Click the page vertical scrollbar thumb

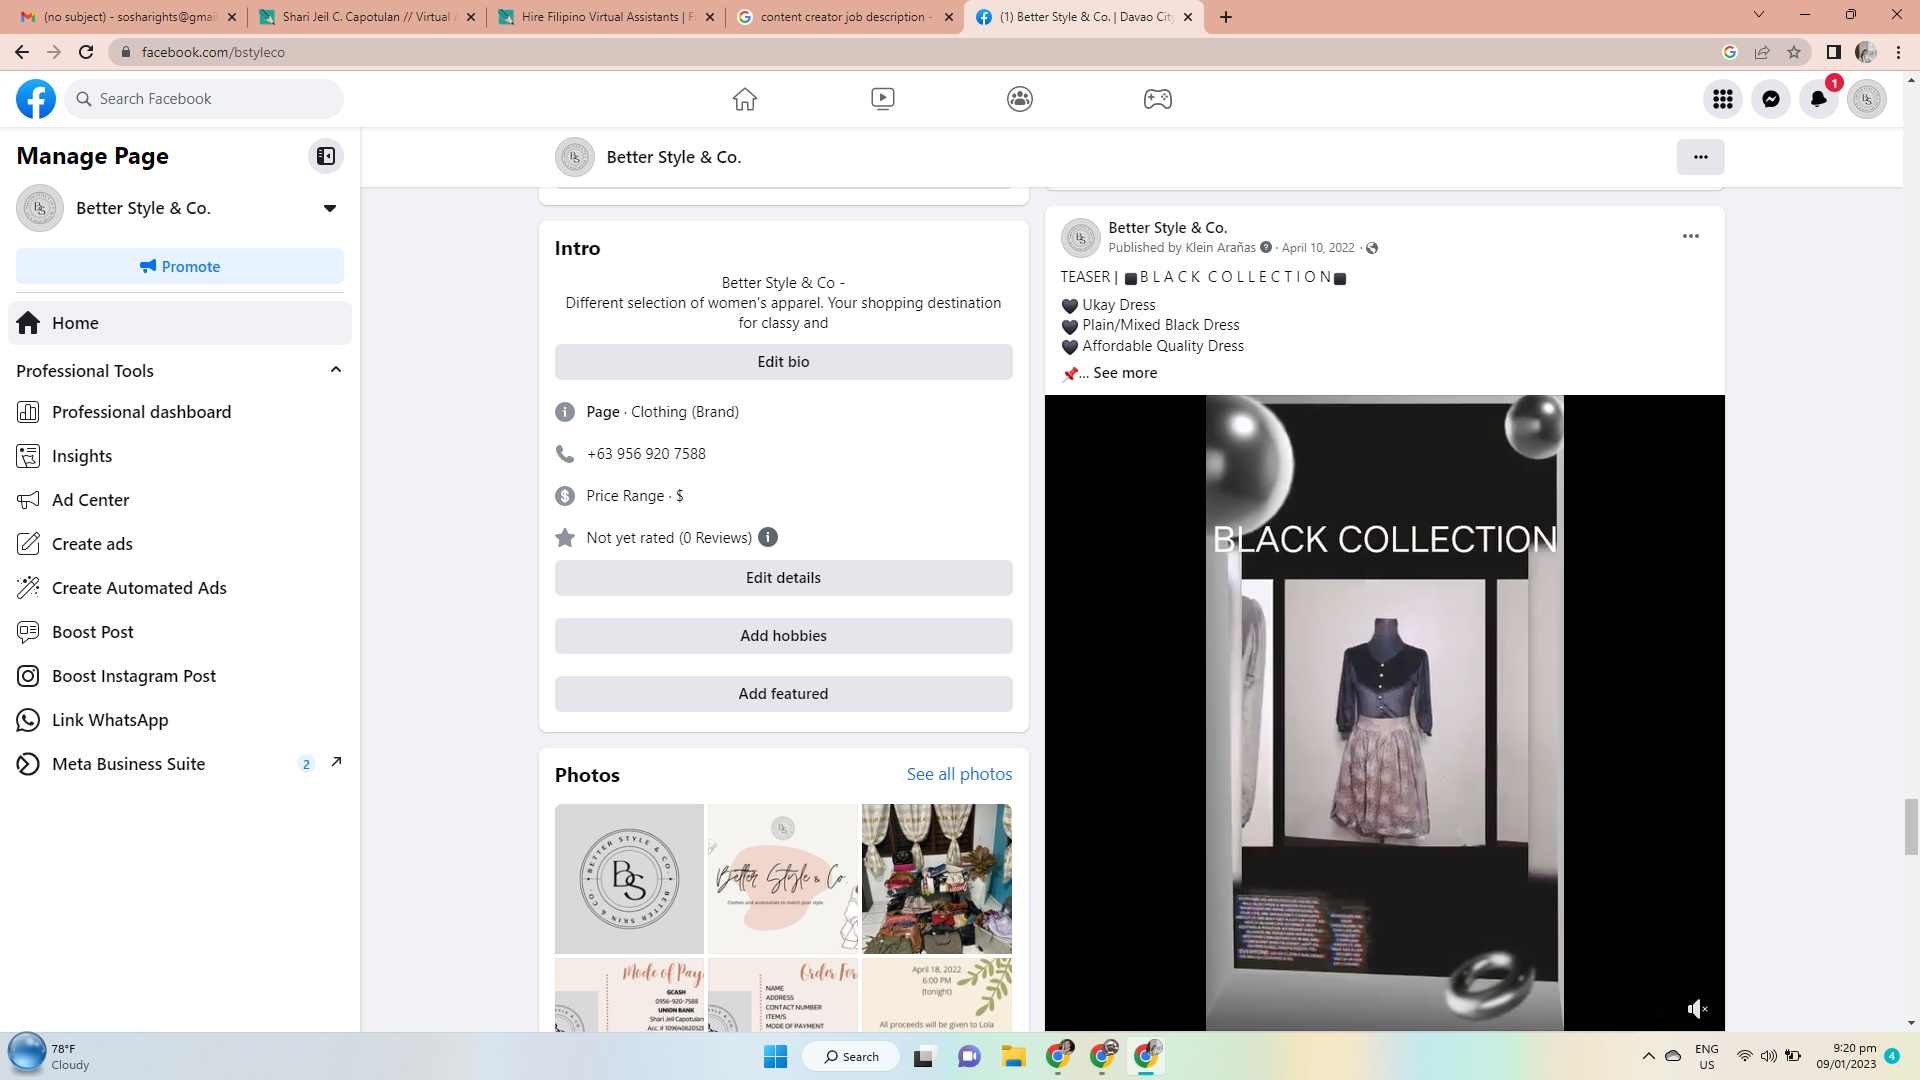point(1911,826)
